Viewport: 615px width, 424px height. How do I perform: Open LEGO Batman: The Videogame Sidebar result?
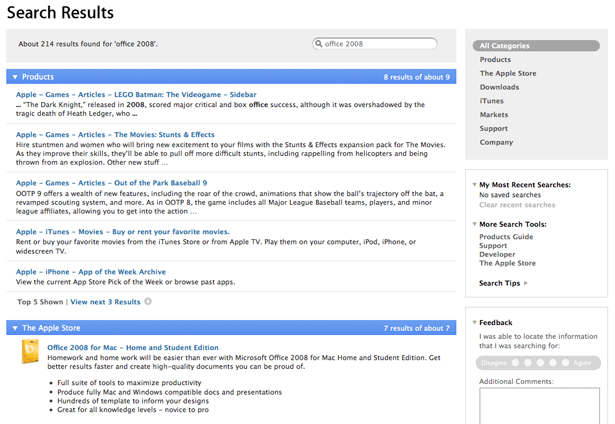pyautogui.click(x=136, y=95)
